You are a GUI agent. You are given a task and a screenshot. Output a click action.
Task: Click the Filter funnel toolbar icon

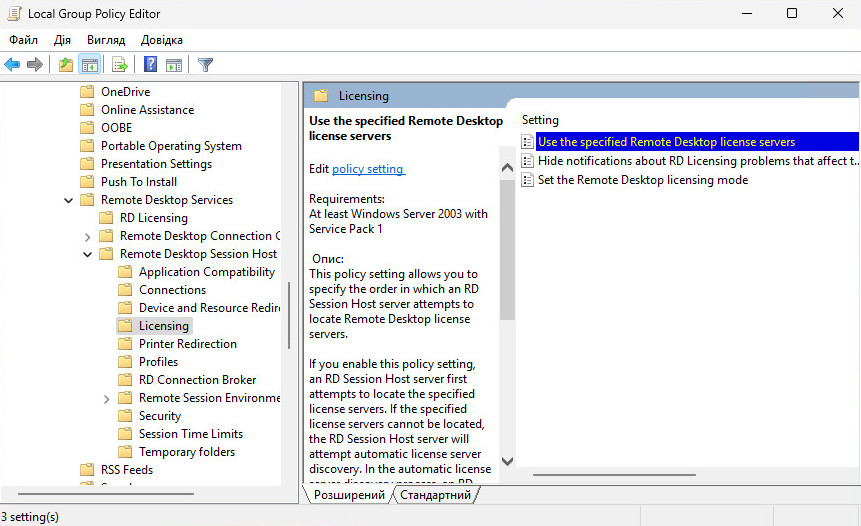coord(205,65)
